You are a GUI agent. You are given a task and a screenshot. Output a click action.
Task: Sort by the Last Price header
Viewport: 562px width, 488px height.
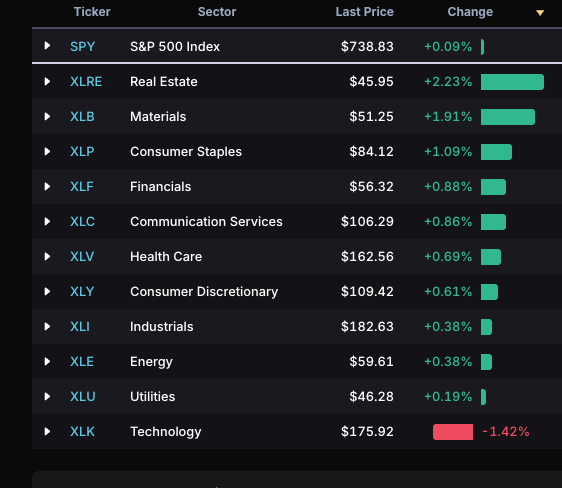coord(365,12)
